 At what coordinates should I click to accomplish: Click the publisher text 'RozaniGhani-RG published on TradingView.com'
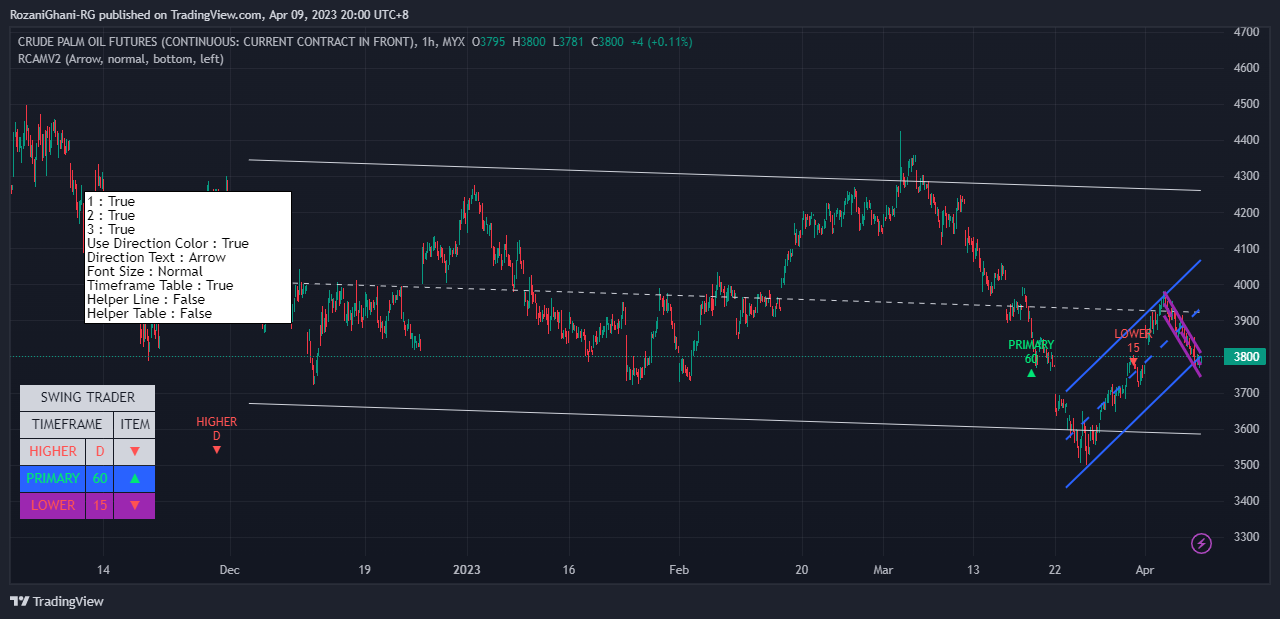[138, 14]
